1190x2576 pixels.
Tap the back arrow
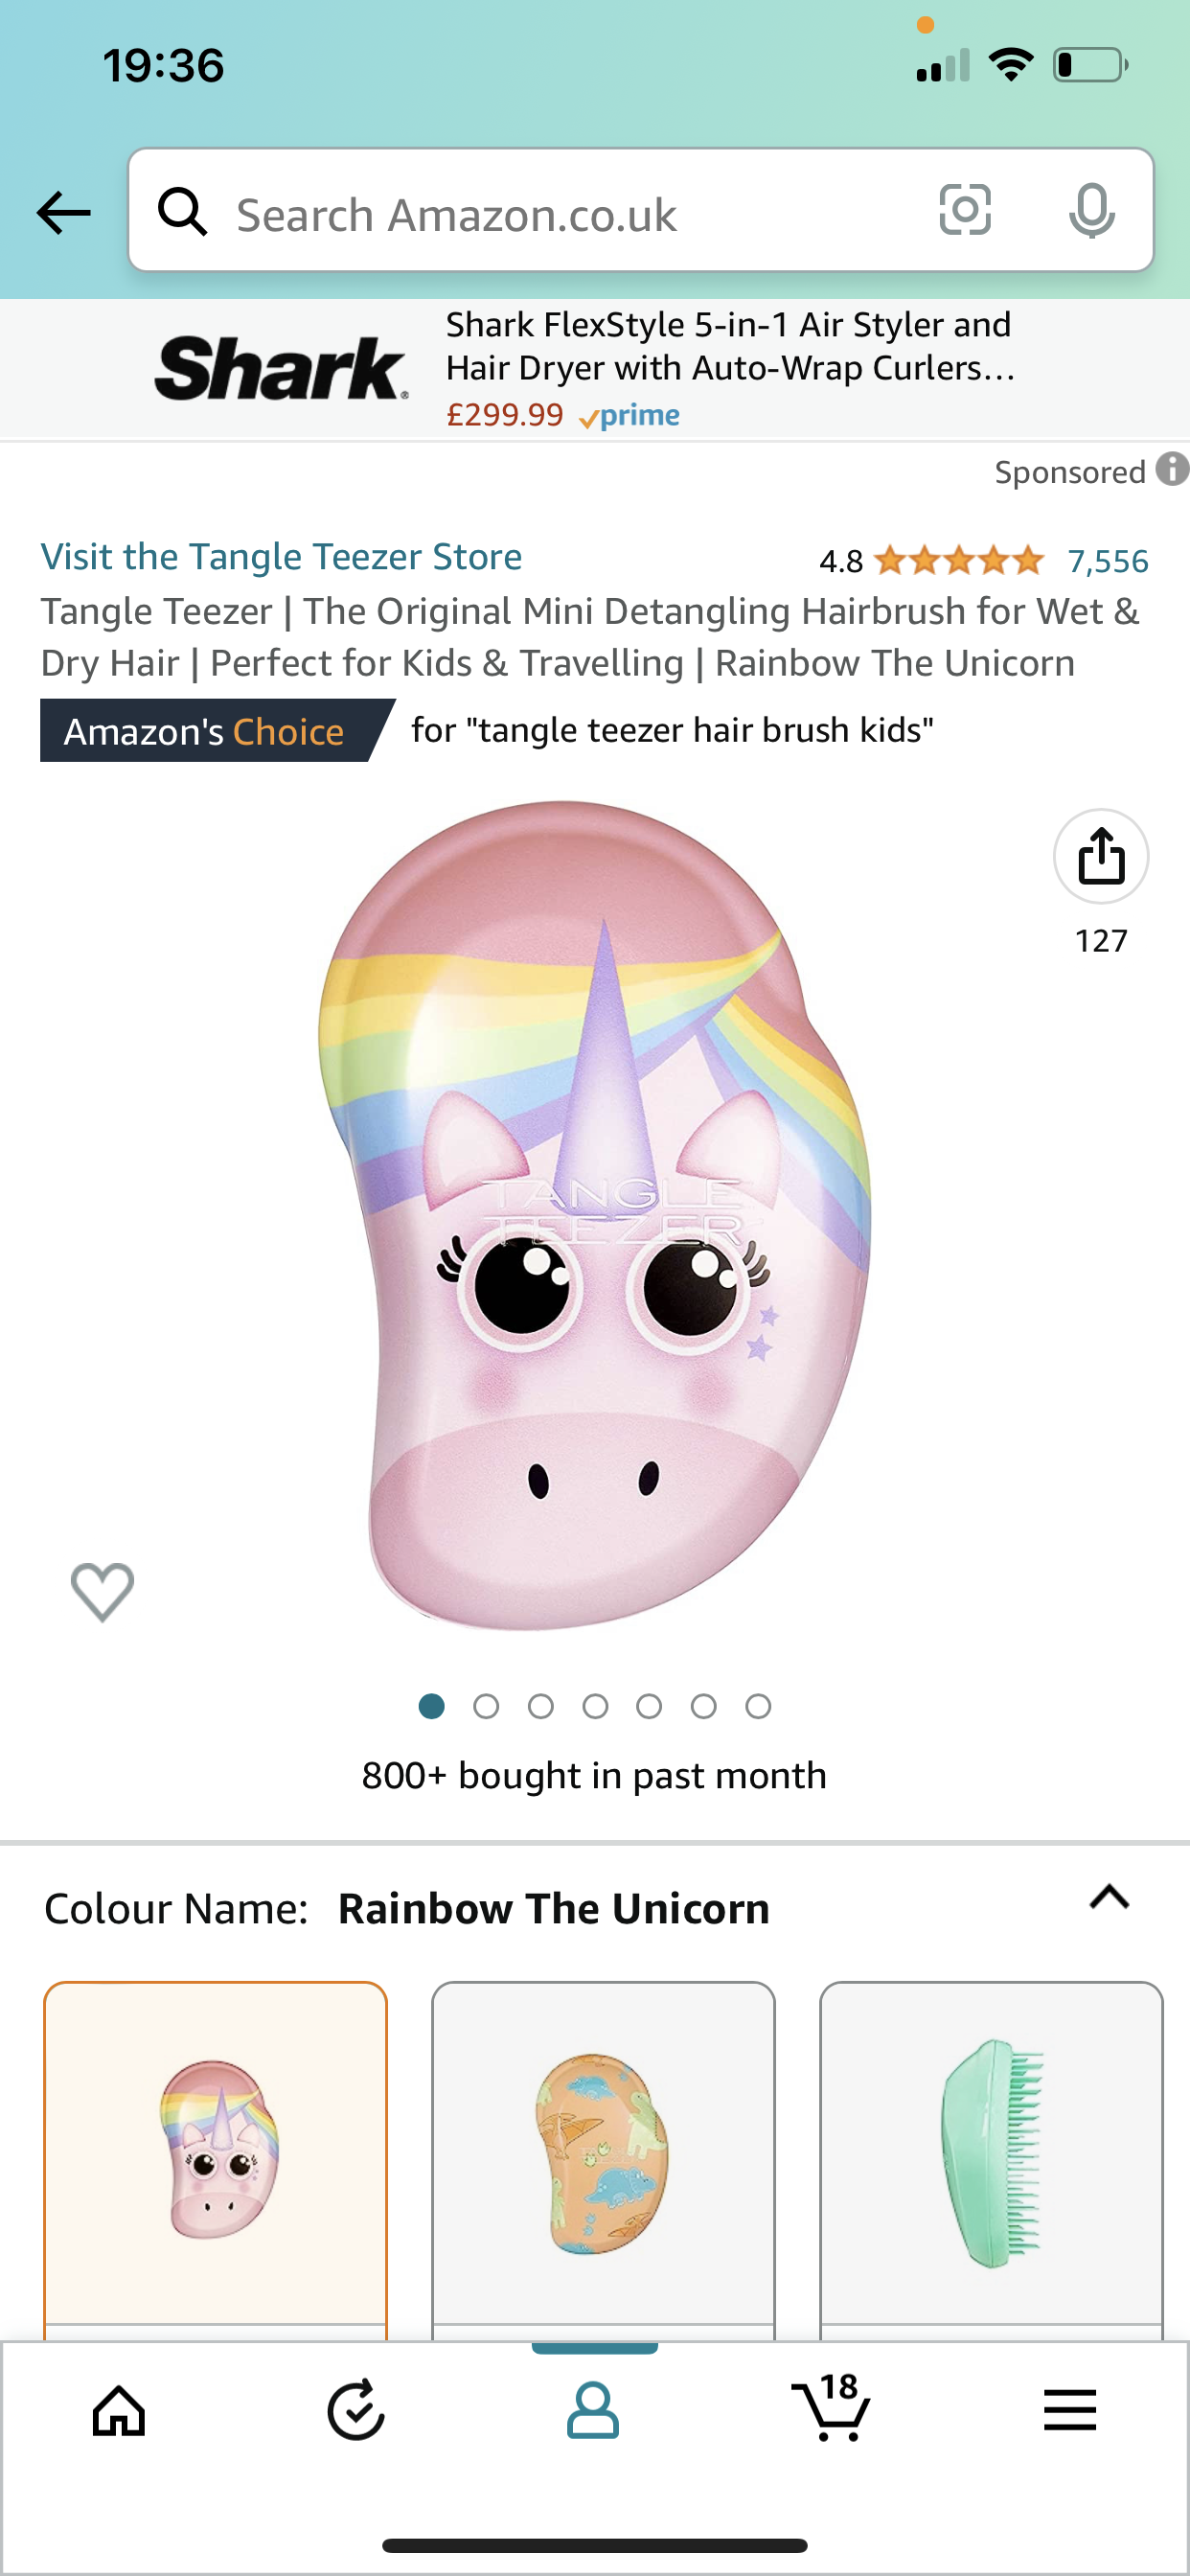63,213
